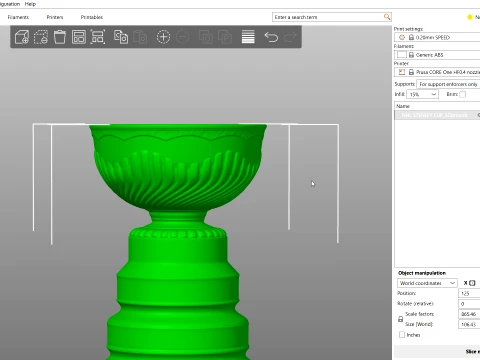
Task: Enable the Inches checkbox
Action: tap(402, 335)
